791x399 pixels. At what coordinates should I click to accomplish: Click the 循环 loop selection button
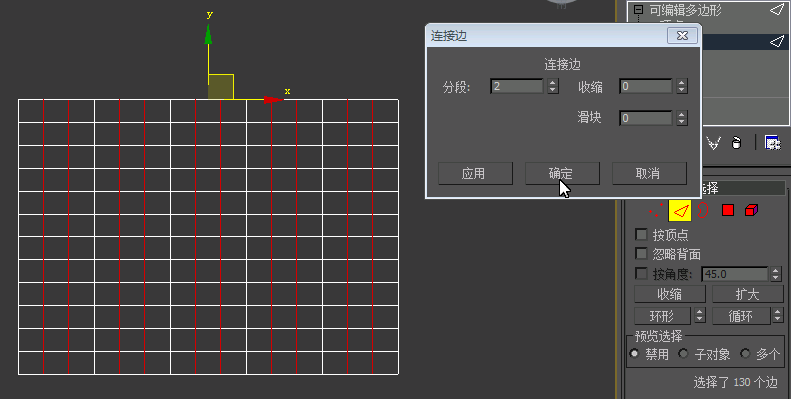[x=741, y=316]
